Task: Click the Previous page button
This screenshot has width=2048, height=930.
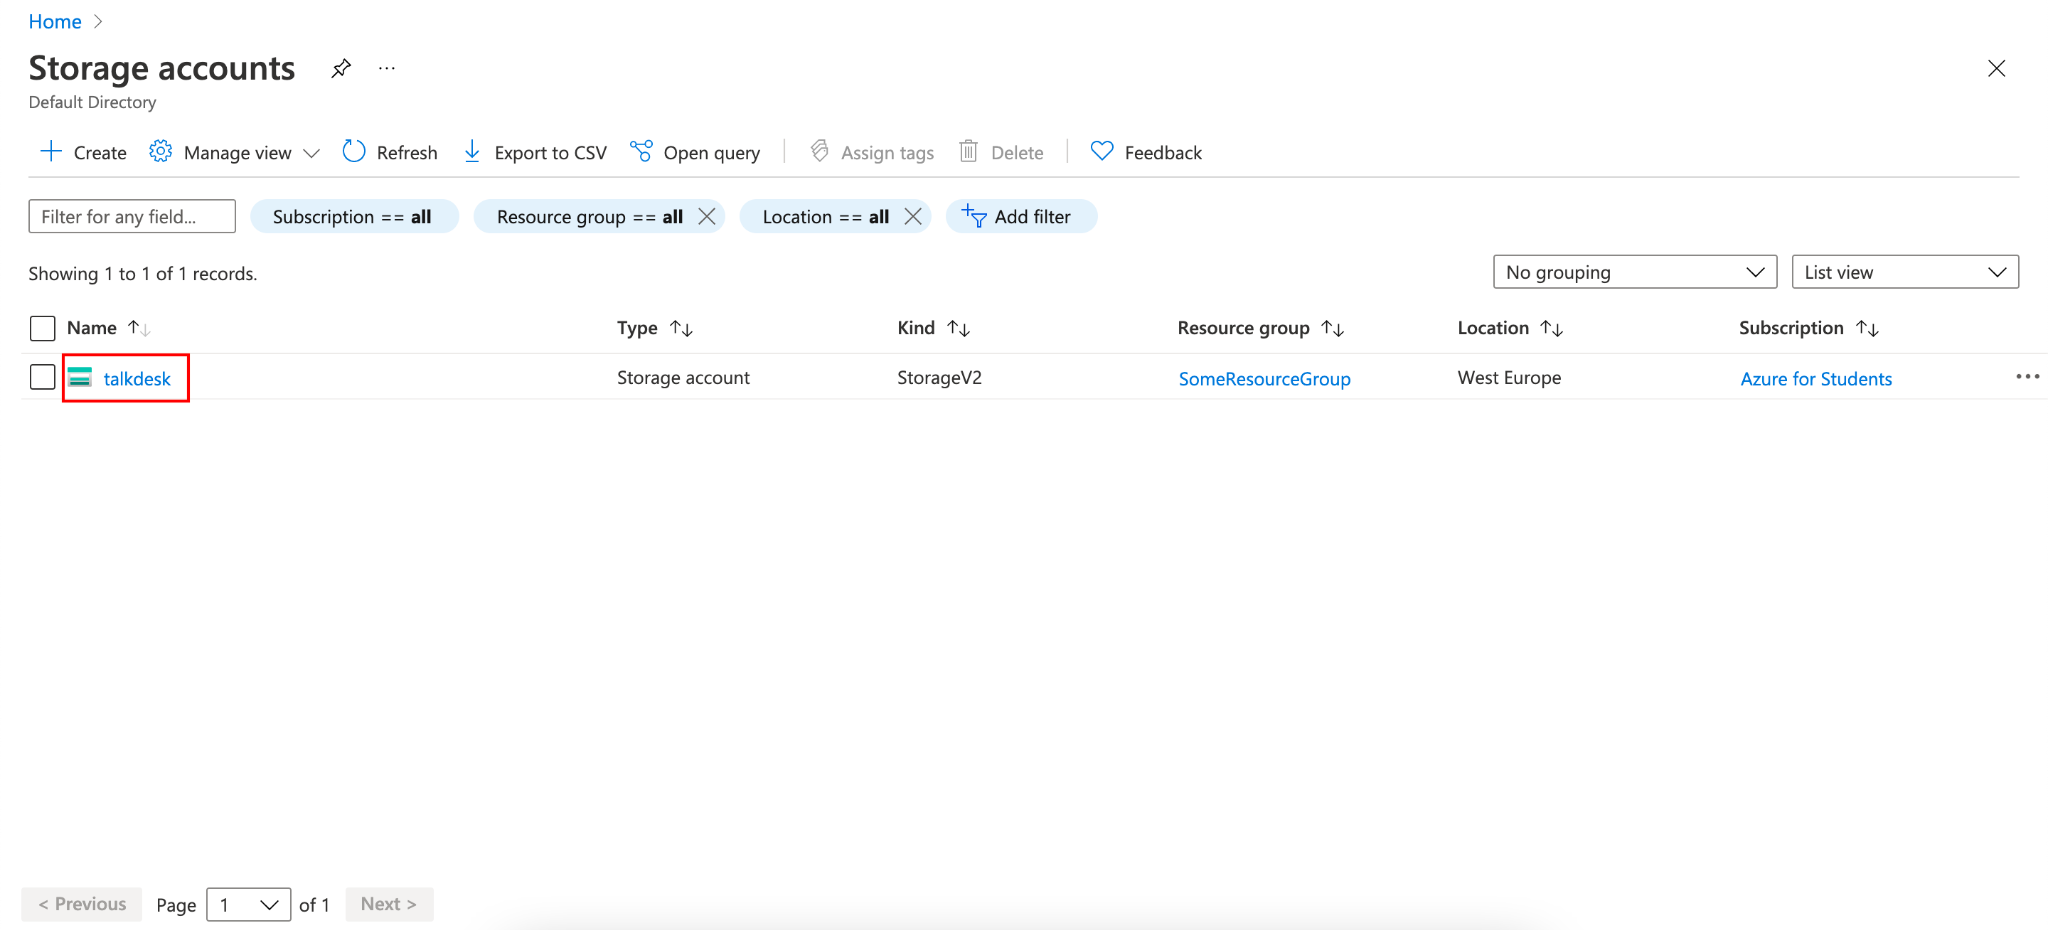Action: (82, 904)
